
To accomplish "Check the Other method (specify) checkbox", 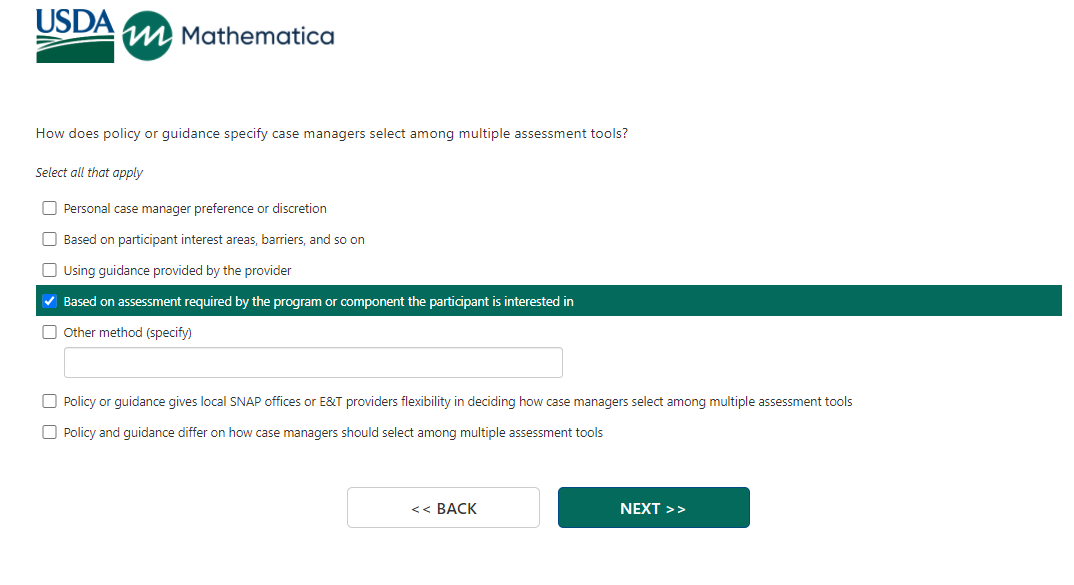I will pos(49,333).
